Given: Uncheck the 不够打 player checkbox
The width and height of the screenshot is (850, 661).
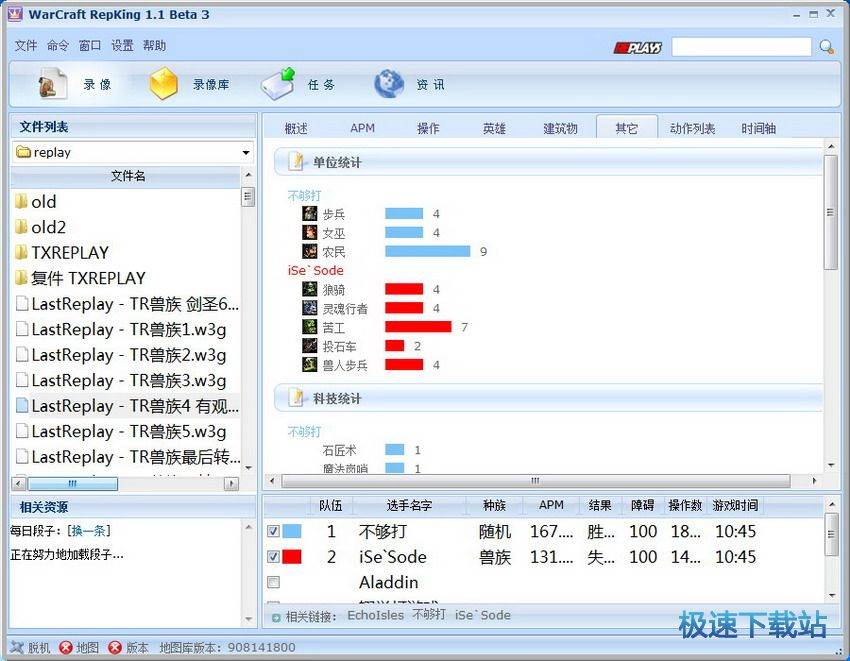Looking at the screenshot, I should [x=273, y=532].
